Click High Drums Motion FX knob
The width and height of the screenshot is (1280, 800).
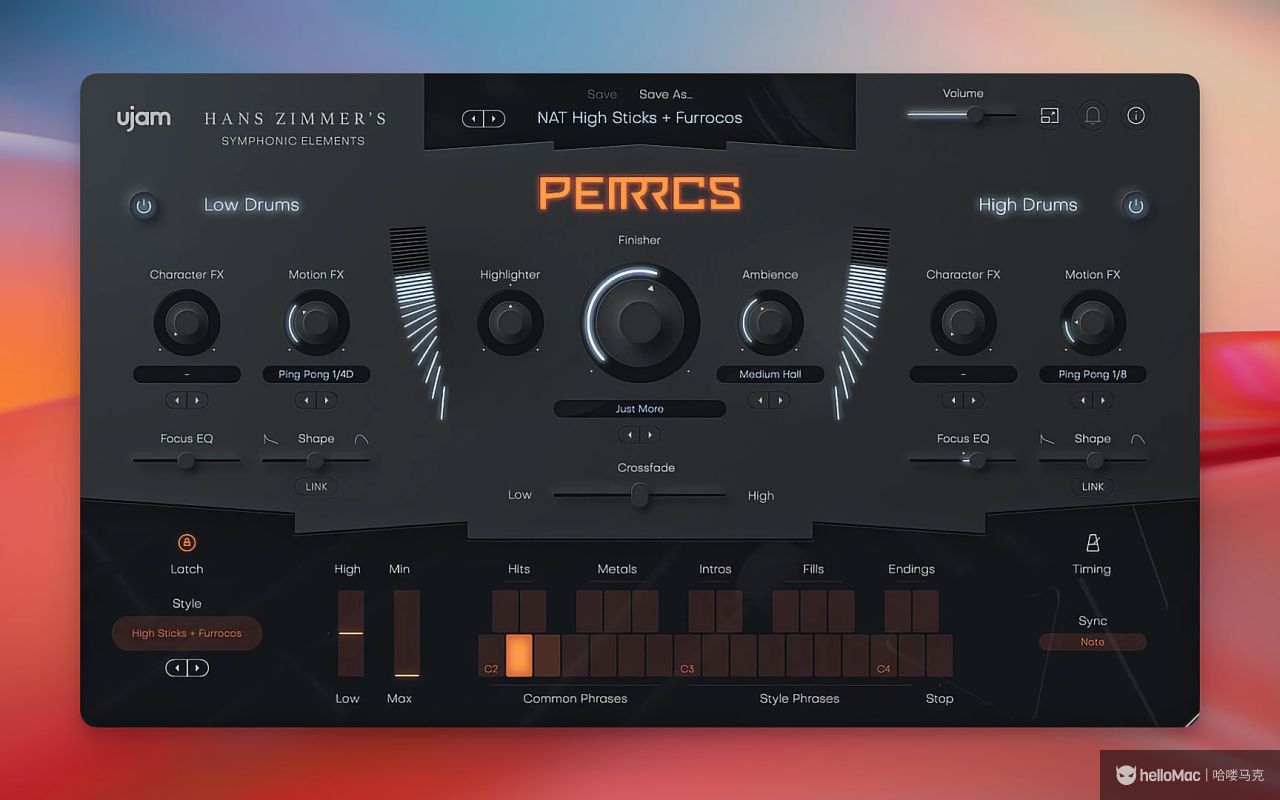click(1093, 322)
